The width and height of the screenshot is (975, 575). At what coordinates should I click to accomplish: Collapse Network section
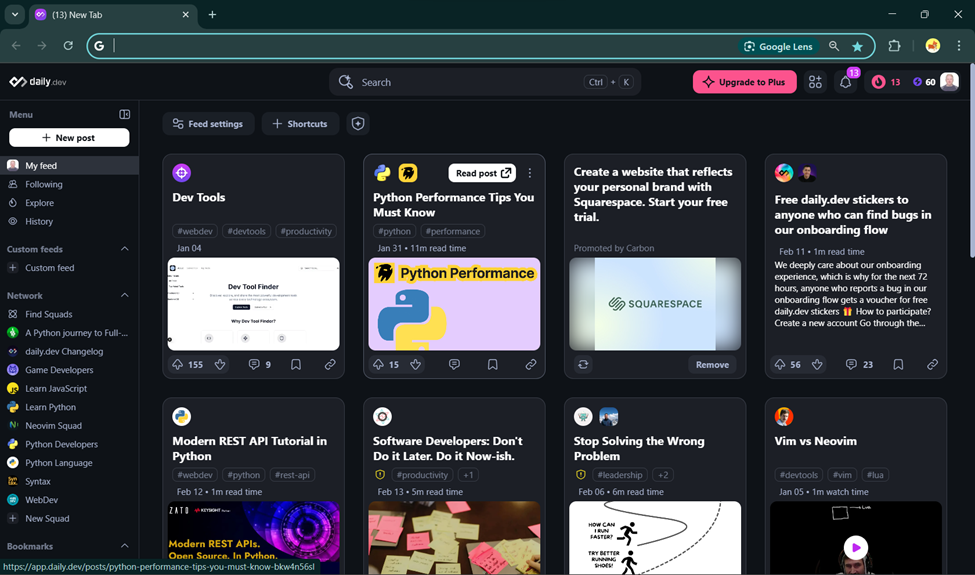(124, 295)
